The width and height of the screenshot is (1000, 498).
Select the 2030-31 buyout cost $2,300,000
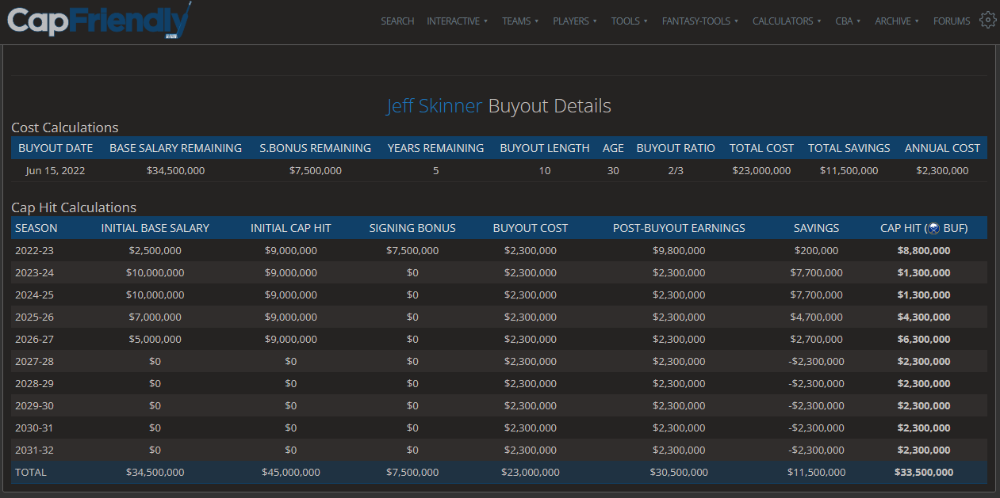(x=530, y=428)
